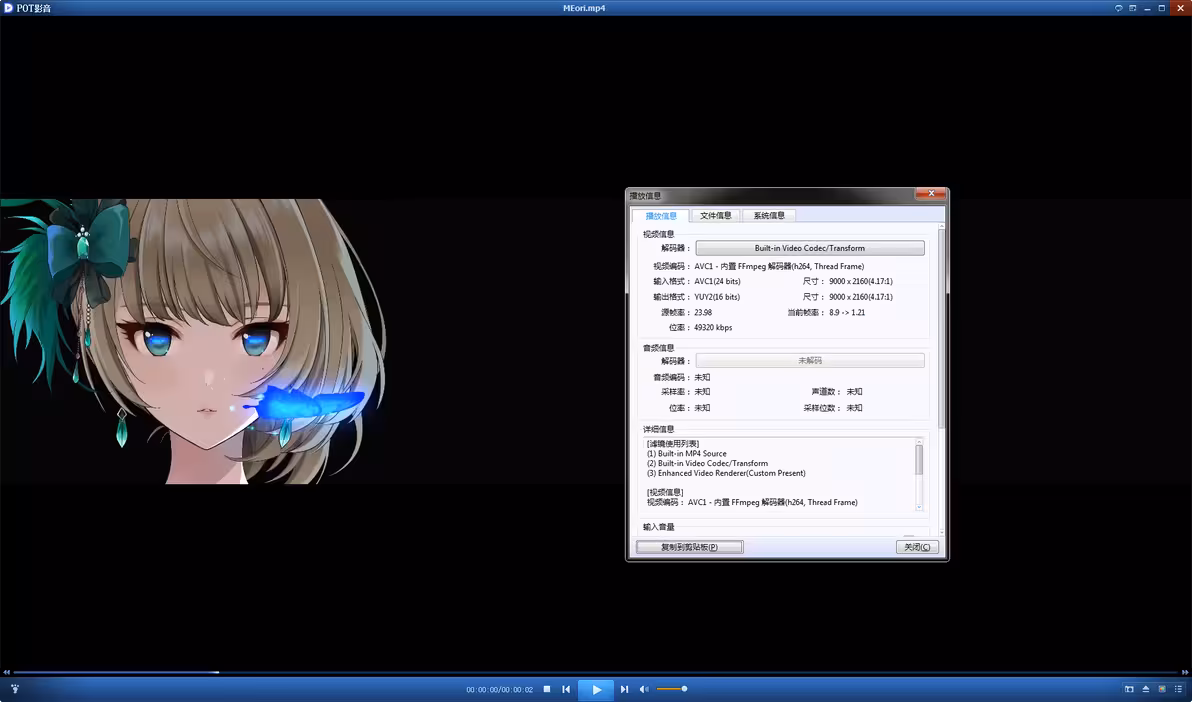
Task: Toggle compact window mode icon in title bar
Action: coord(1133,8)
